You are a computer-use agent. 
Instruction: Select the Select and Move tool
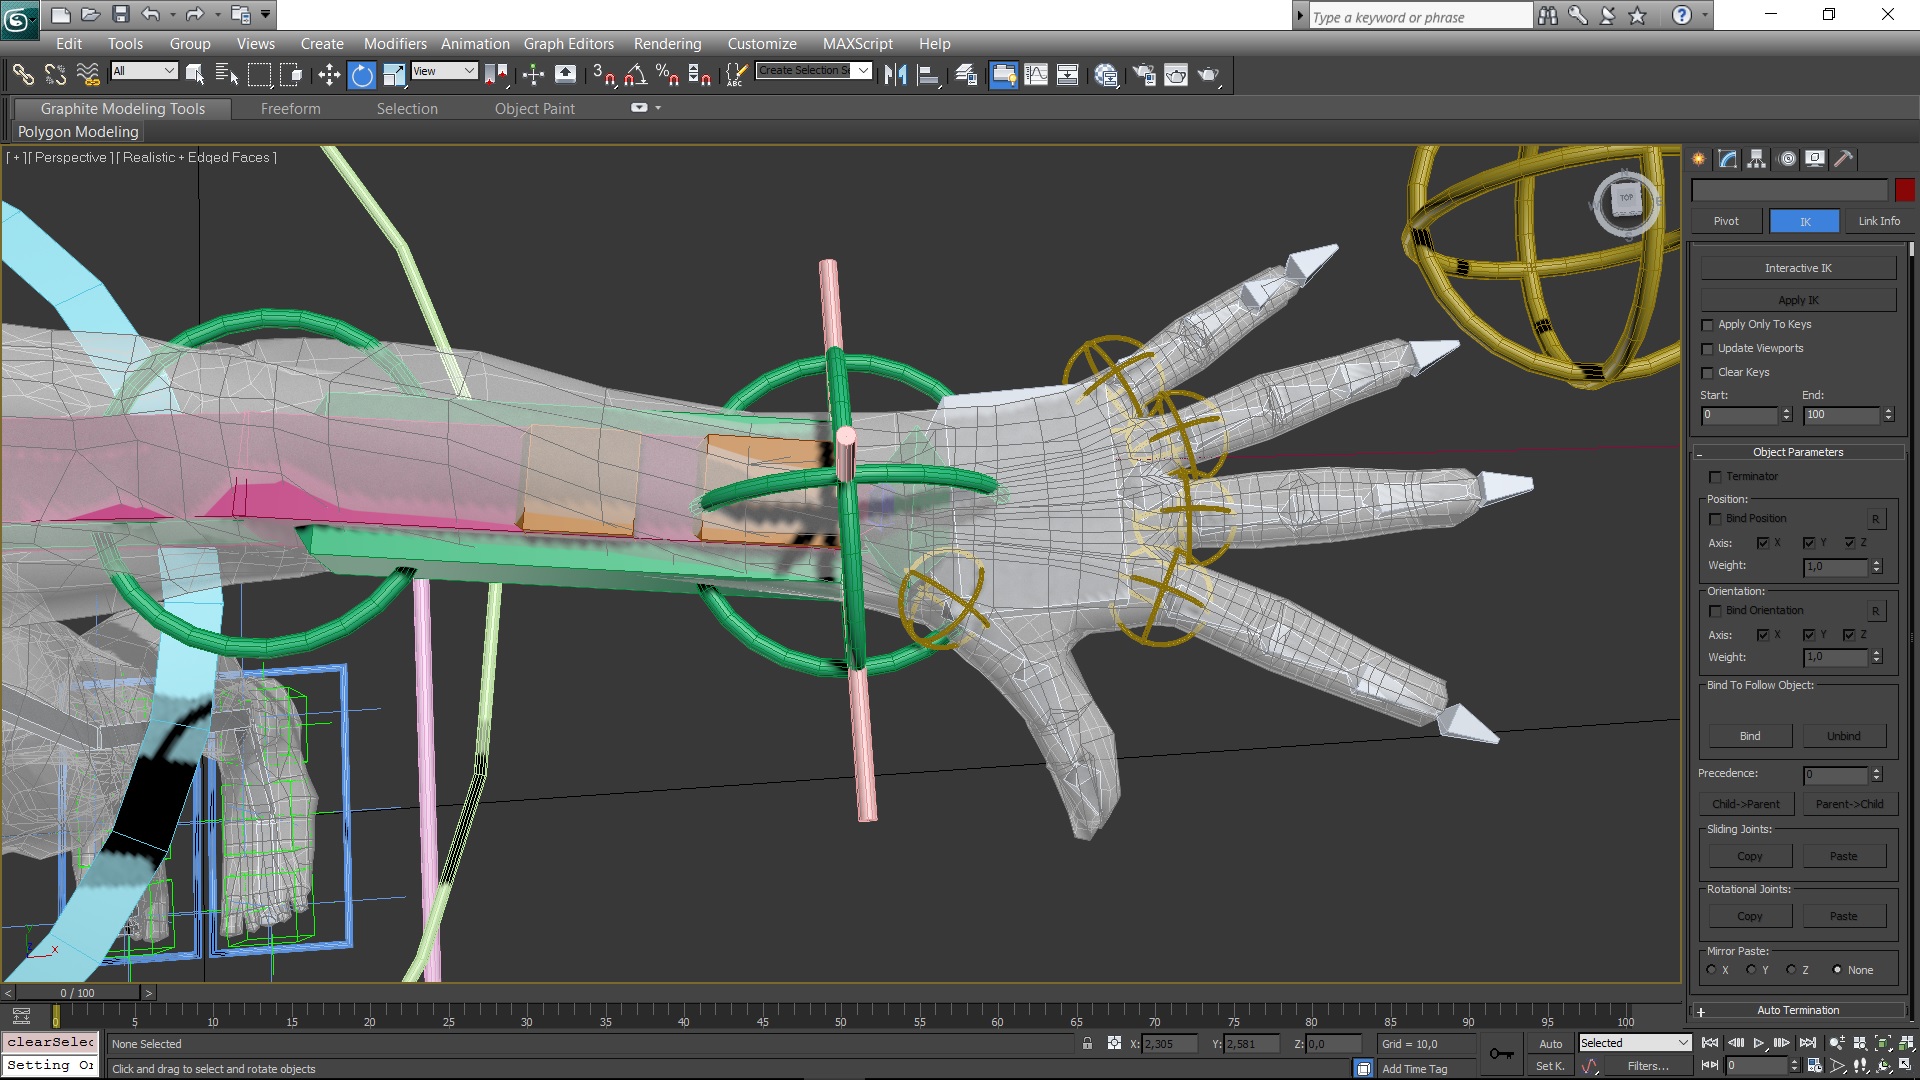pos(329,75)
